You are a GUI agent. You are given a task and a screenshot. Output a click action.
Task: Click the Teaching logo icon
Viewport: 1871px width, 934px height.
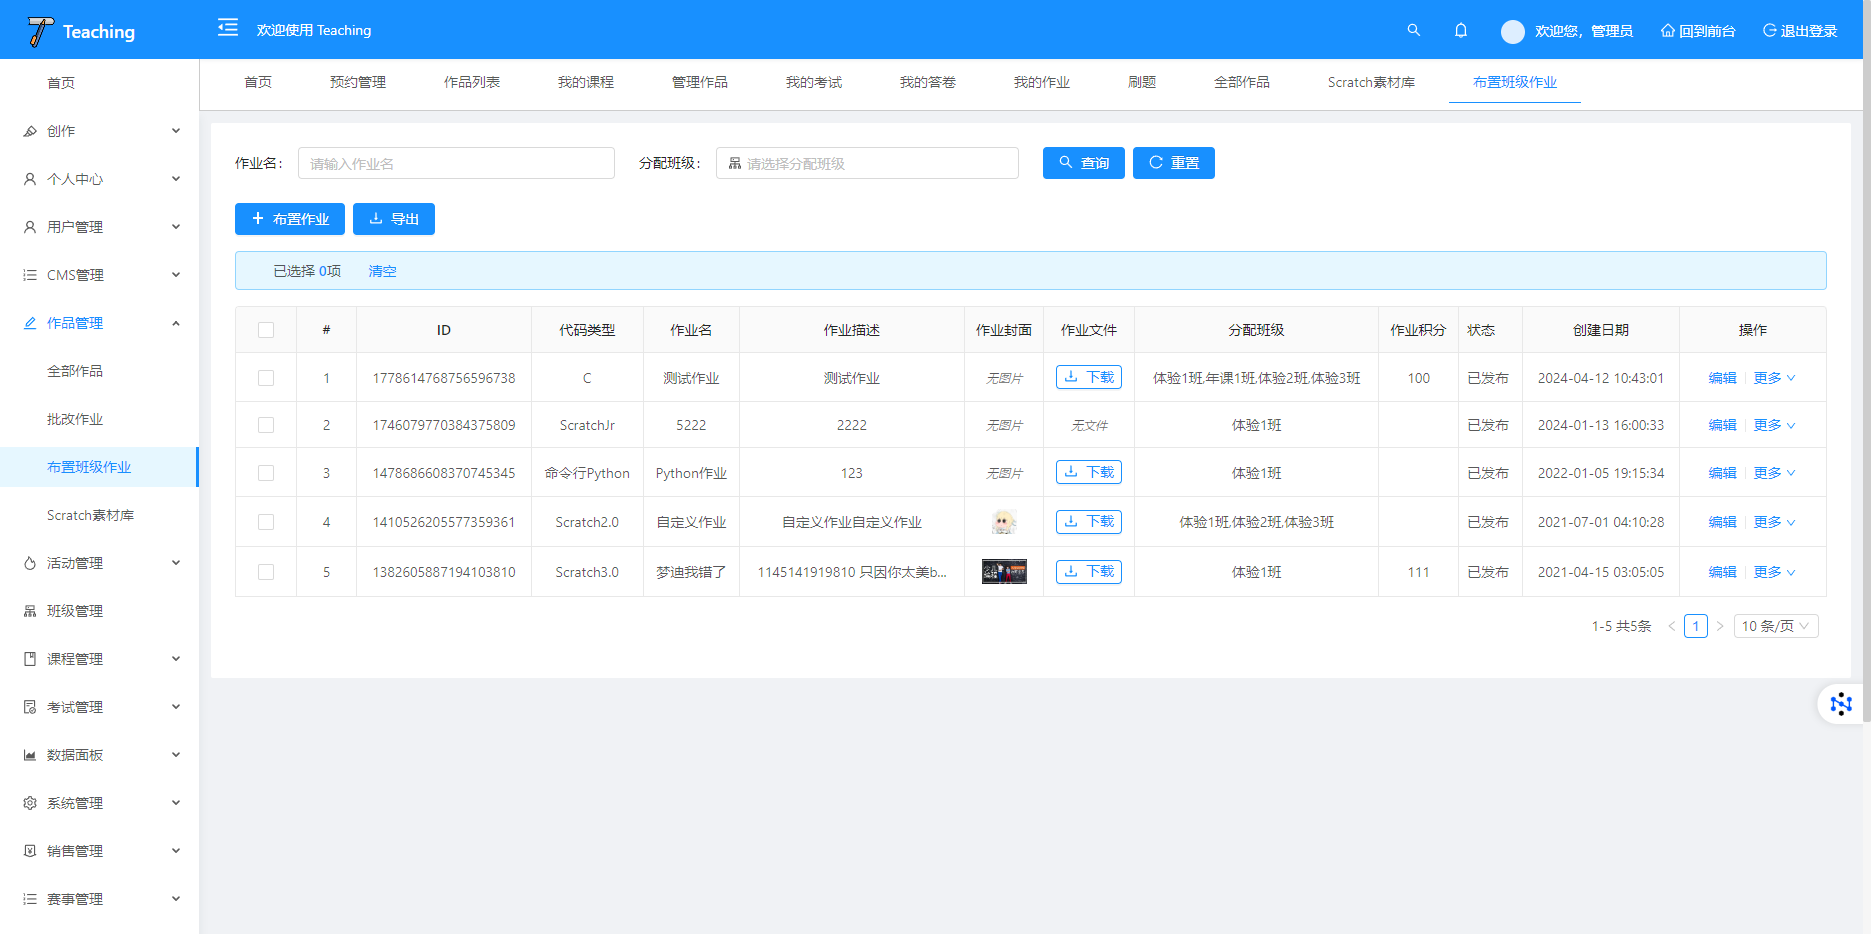tap(40, 31)
